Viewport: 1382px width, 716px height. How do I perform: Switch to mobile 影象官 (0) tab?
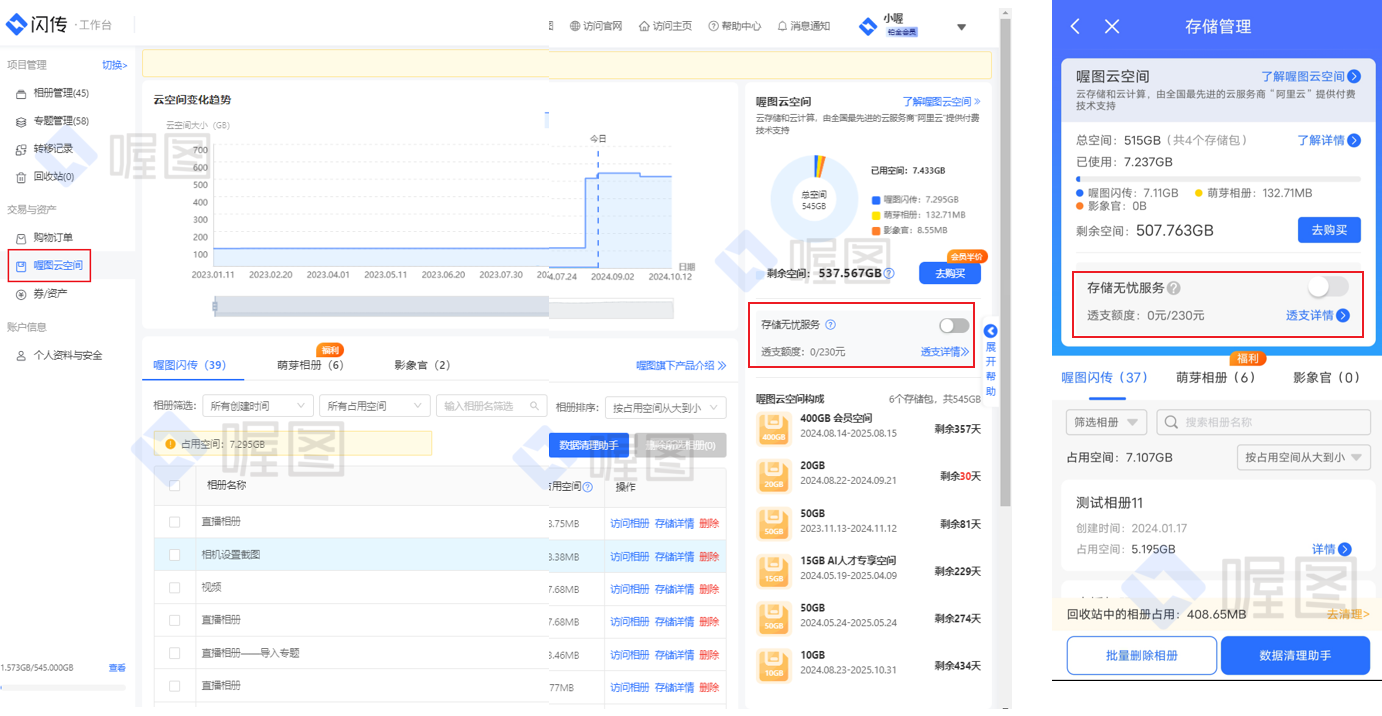[1326, 378]
